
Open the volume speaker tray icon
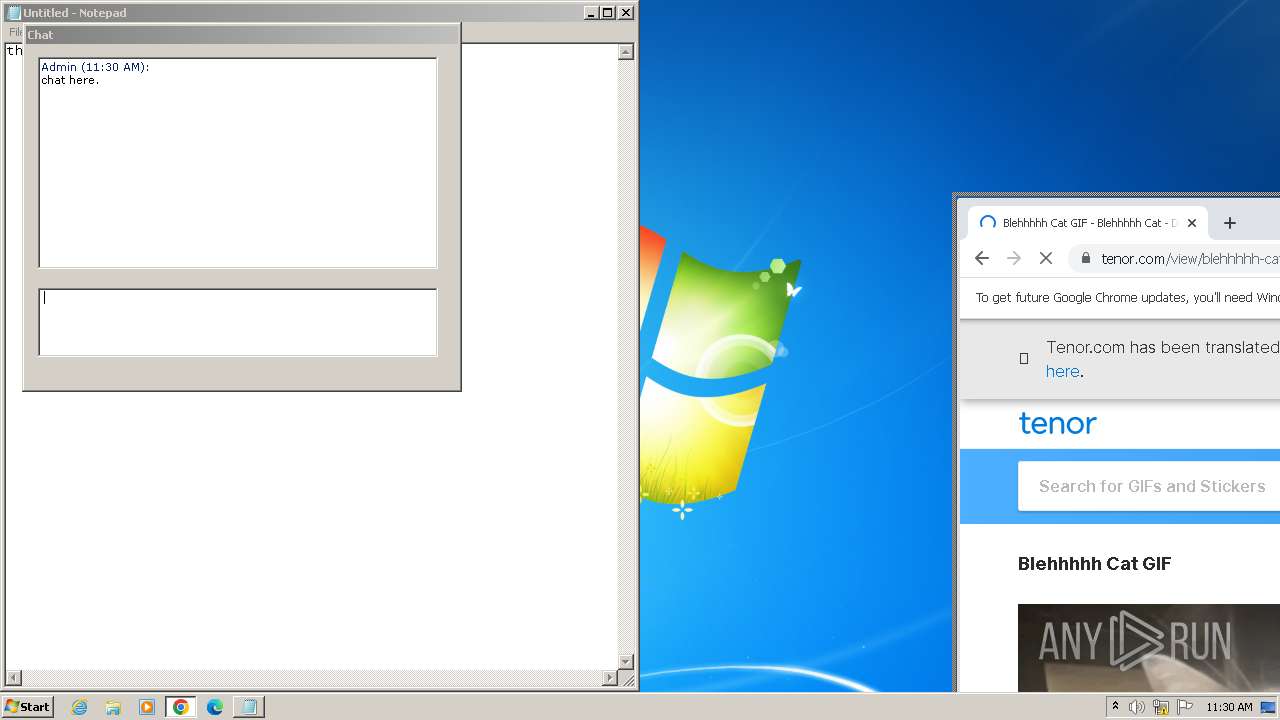coord(1137,707)
